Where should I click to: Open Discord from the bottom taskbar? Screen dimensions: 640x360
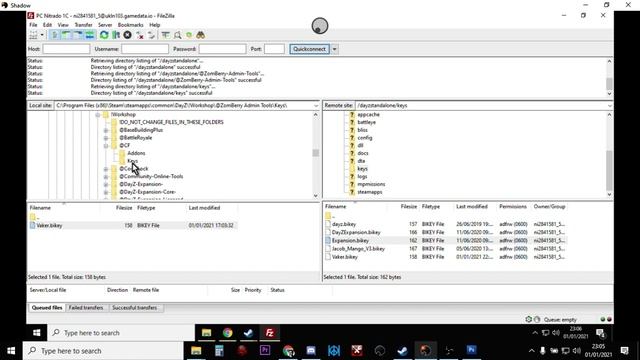click(311, 351)
